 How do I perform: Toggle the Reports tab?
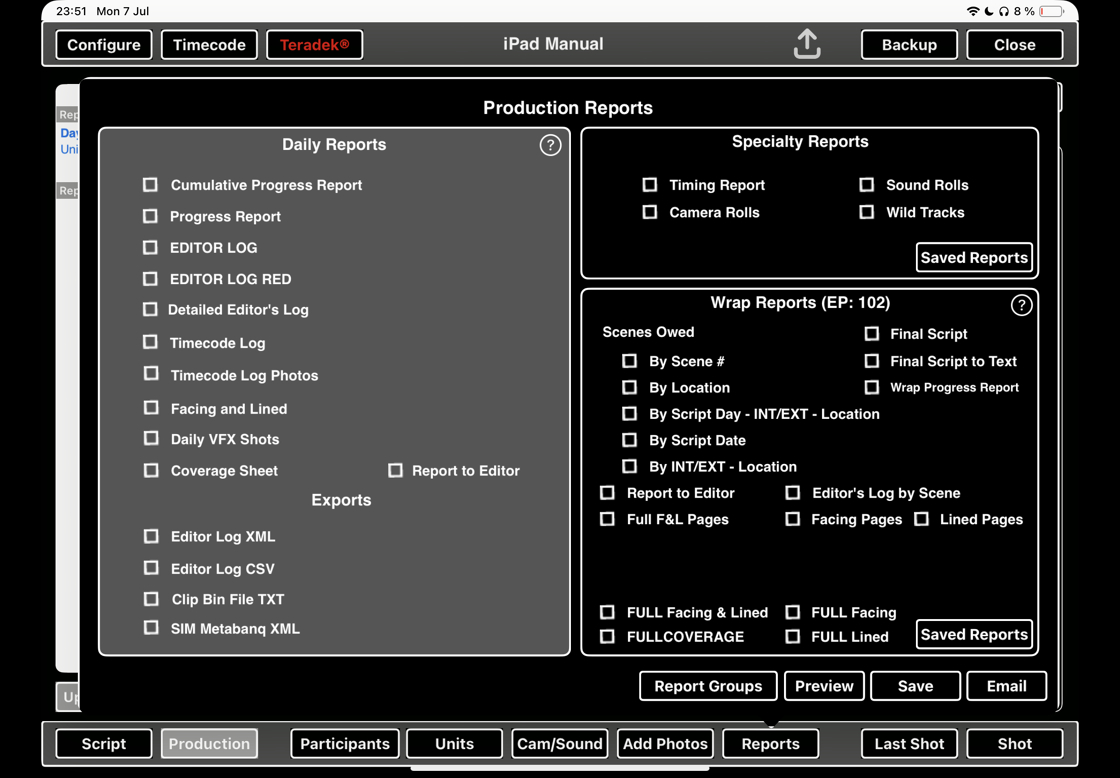[x=770, y=744]
